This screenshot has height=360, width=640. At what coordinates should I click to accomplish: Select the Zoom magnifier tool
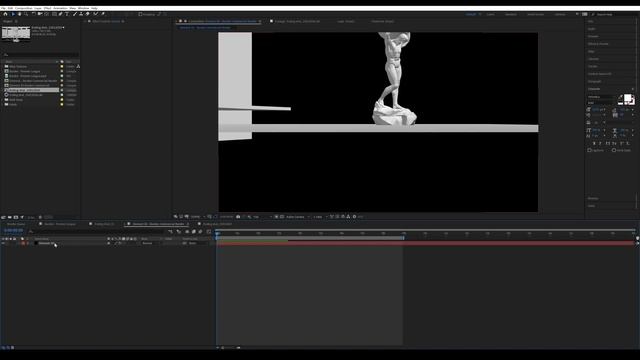[26, 14]
